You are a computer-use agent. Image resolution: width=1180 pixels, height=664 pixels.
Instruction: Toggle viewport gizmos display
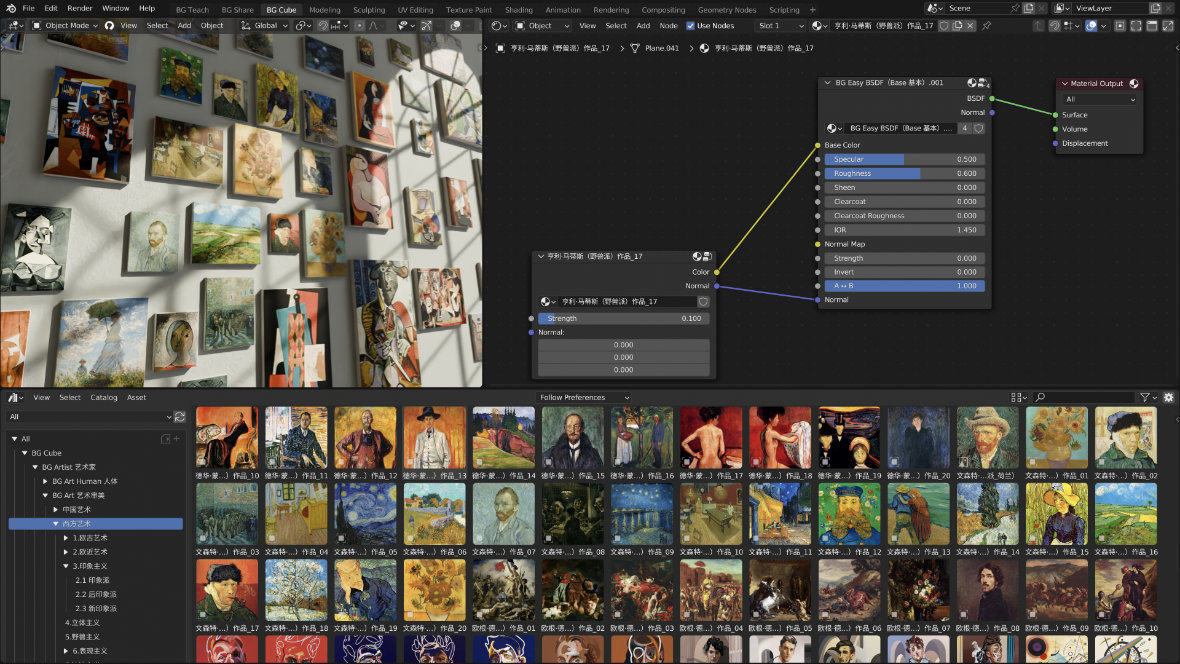[x=427, y=26]
